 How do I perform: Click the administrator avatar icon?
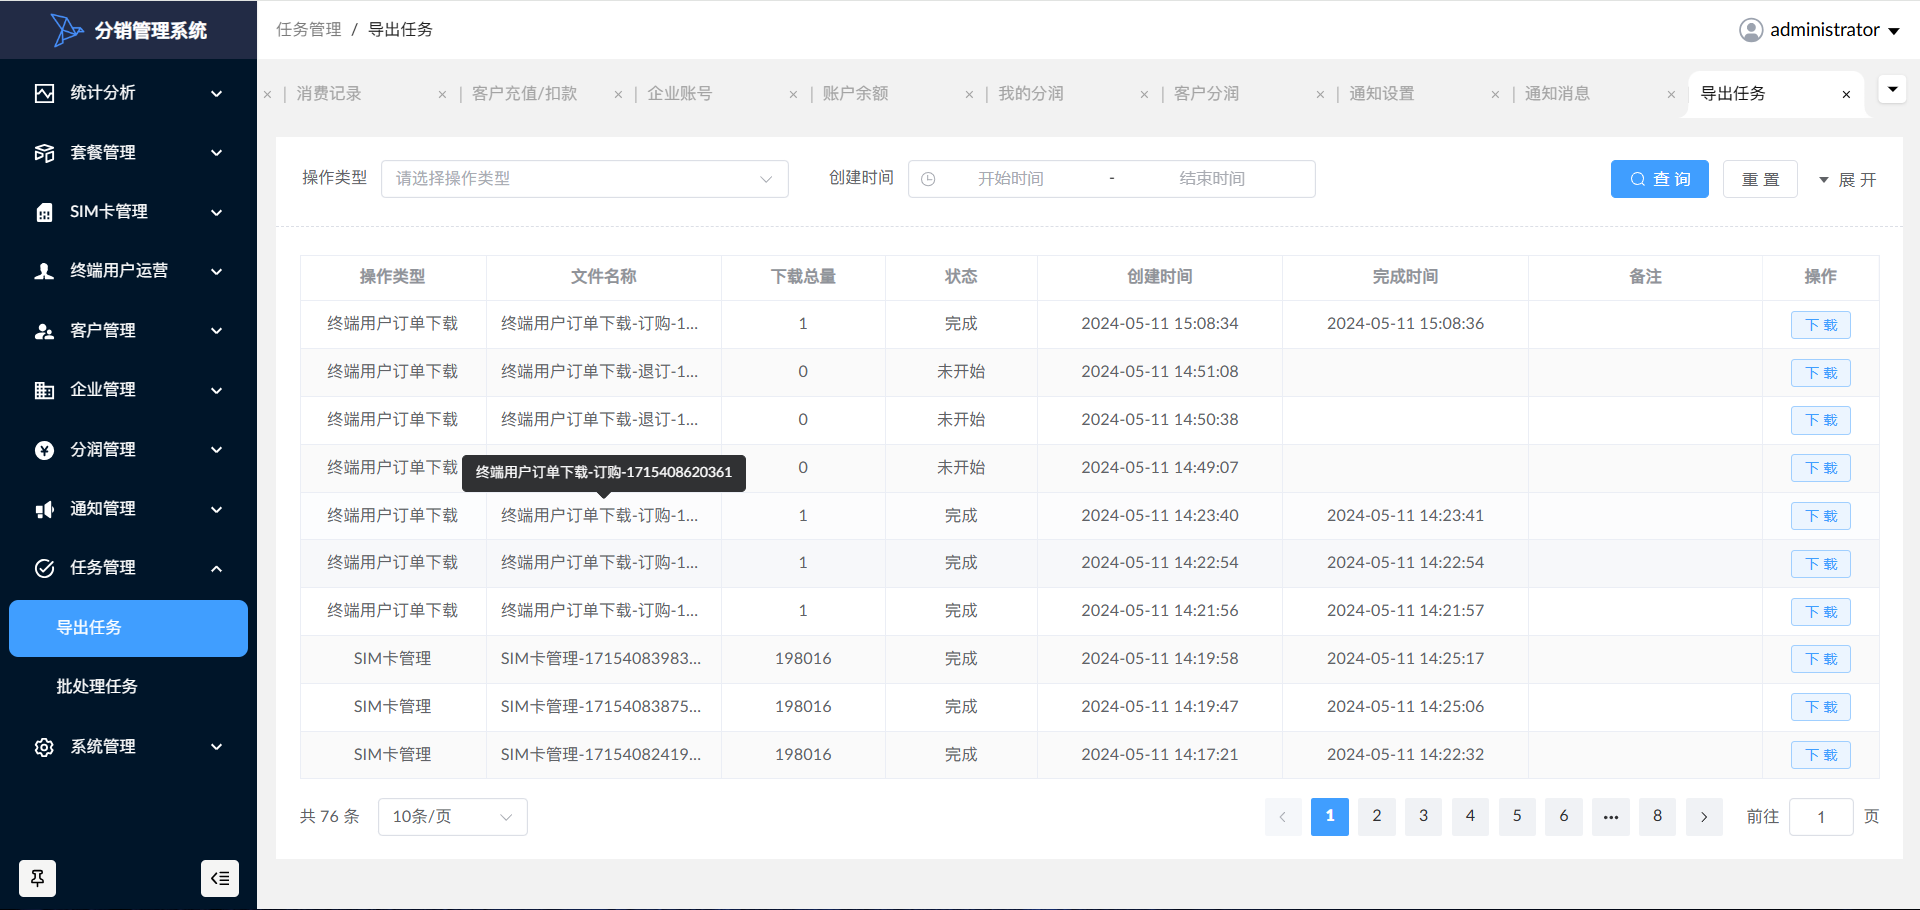coord(1751,30)
